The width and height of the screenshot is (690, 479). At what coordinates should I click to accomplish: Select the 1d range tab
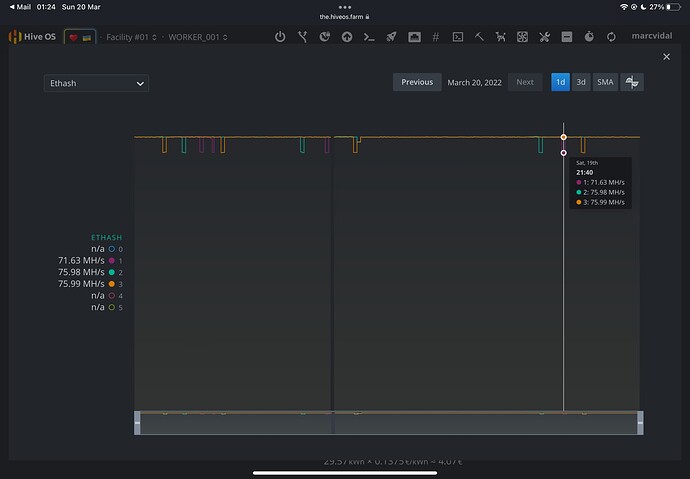point(561,82)
